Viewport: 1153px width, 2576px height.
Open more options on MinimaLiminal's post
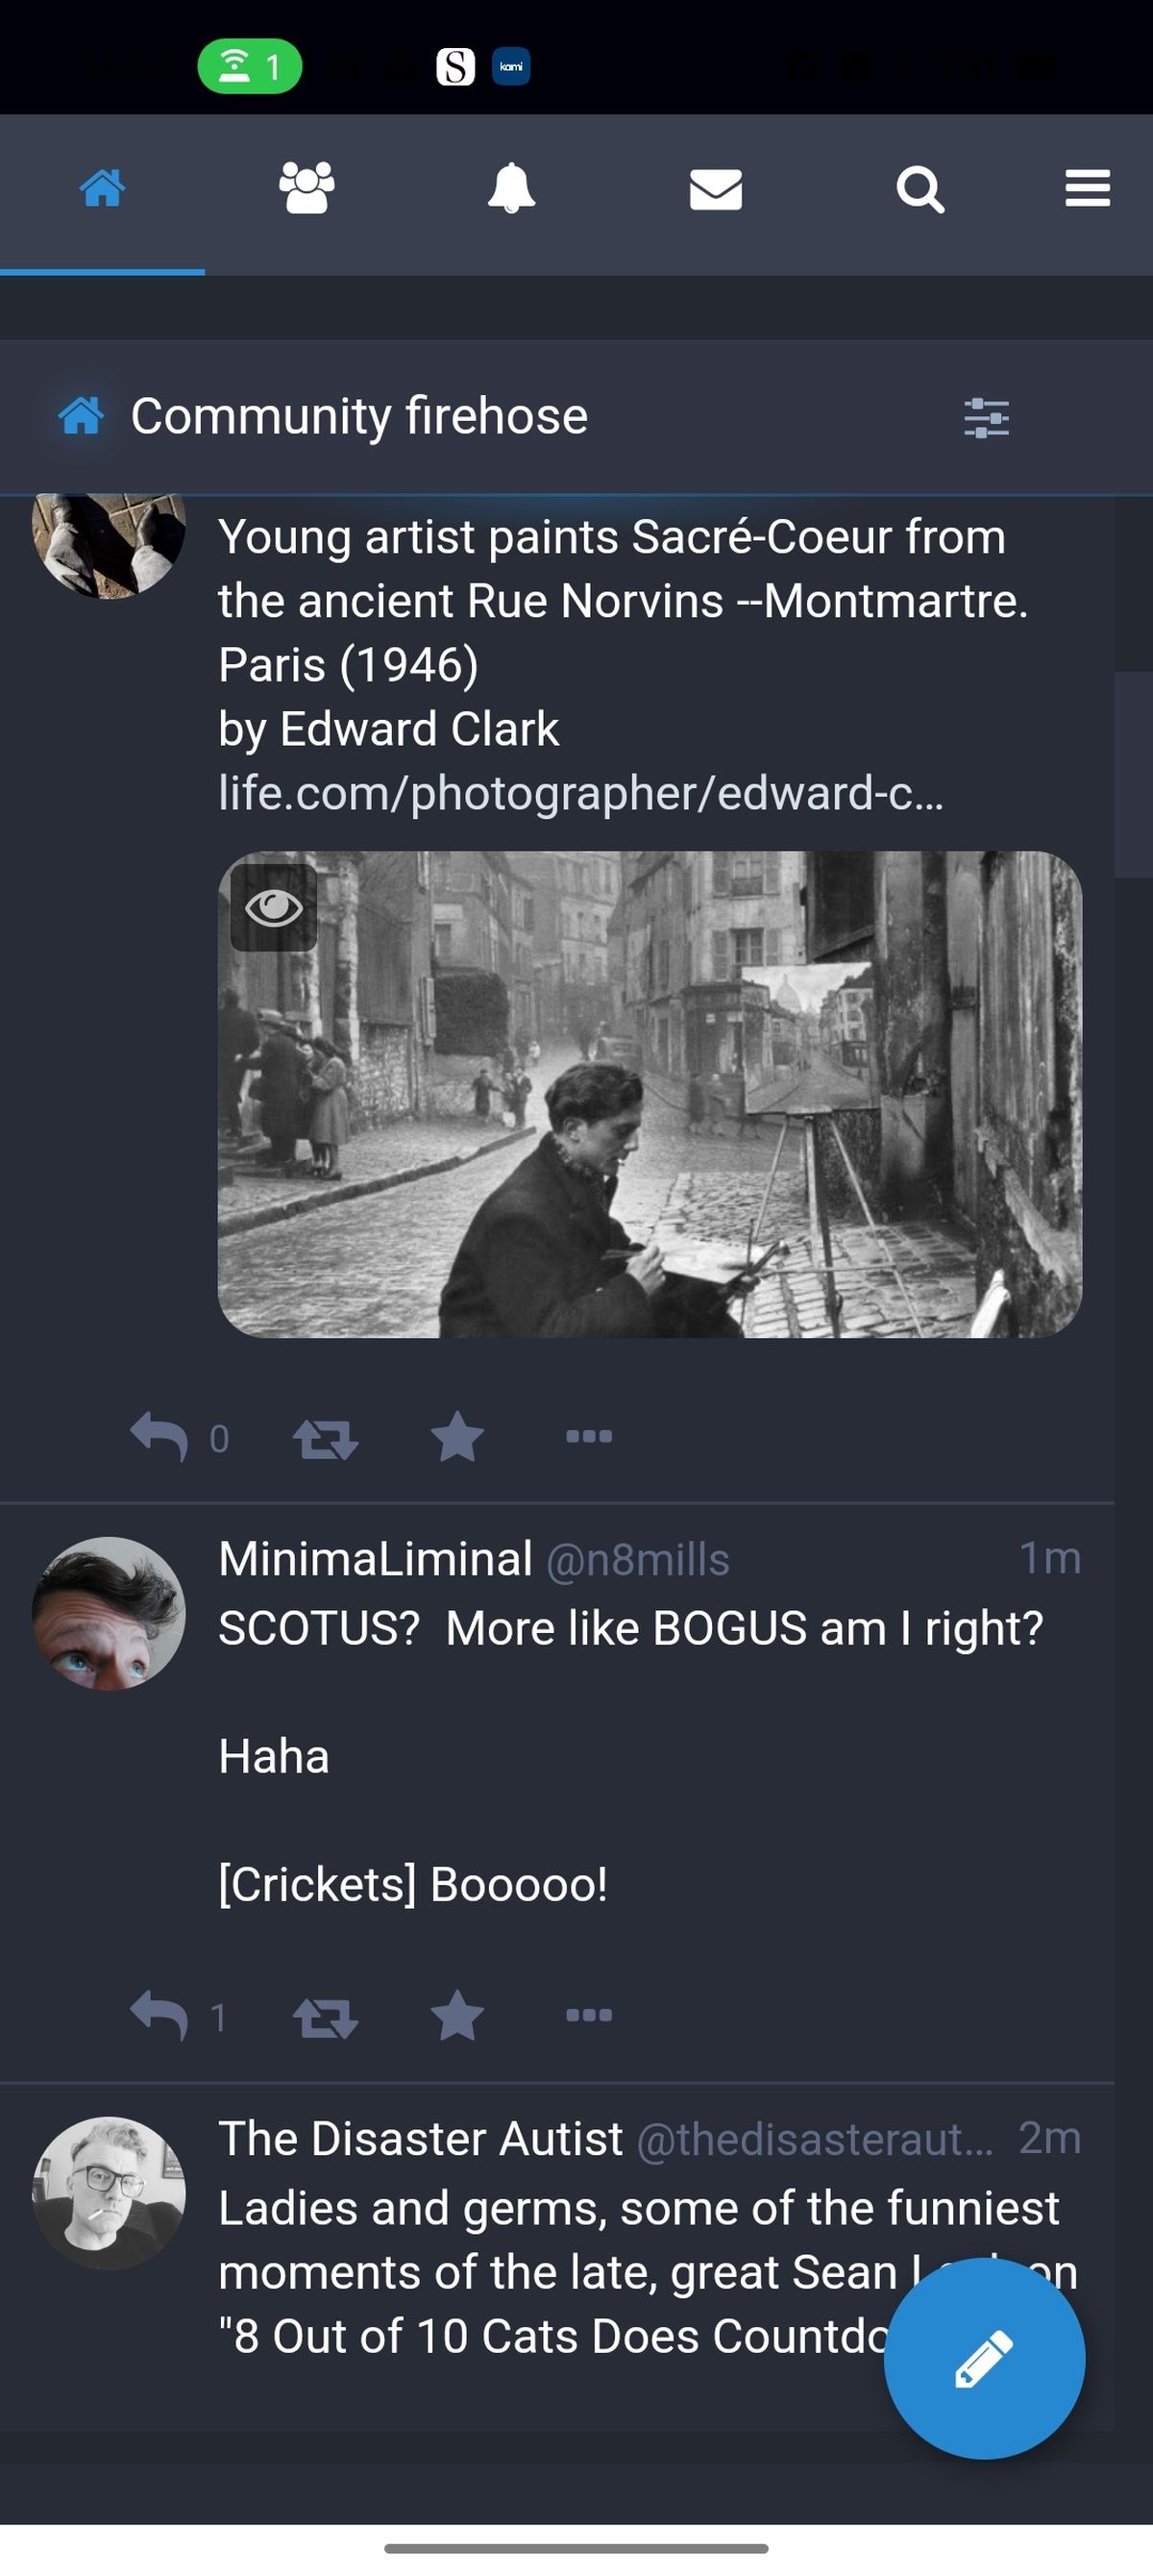coord(590,2016)
